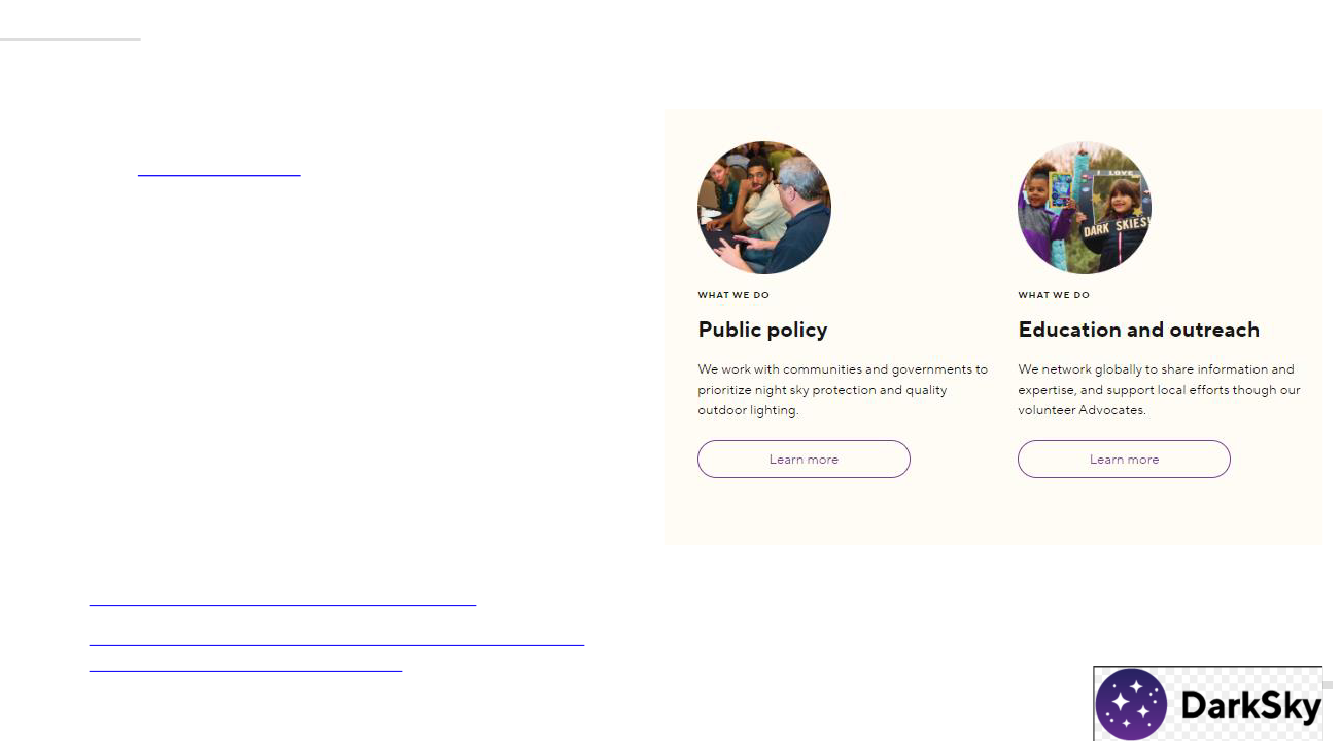Click the DarkSky starry circle logo icon
The image size is (1333, 750).
point(1131,705)
